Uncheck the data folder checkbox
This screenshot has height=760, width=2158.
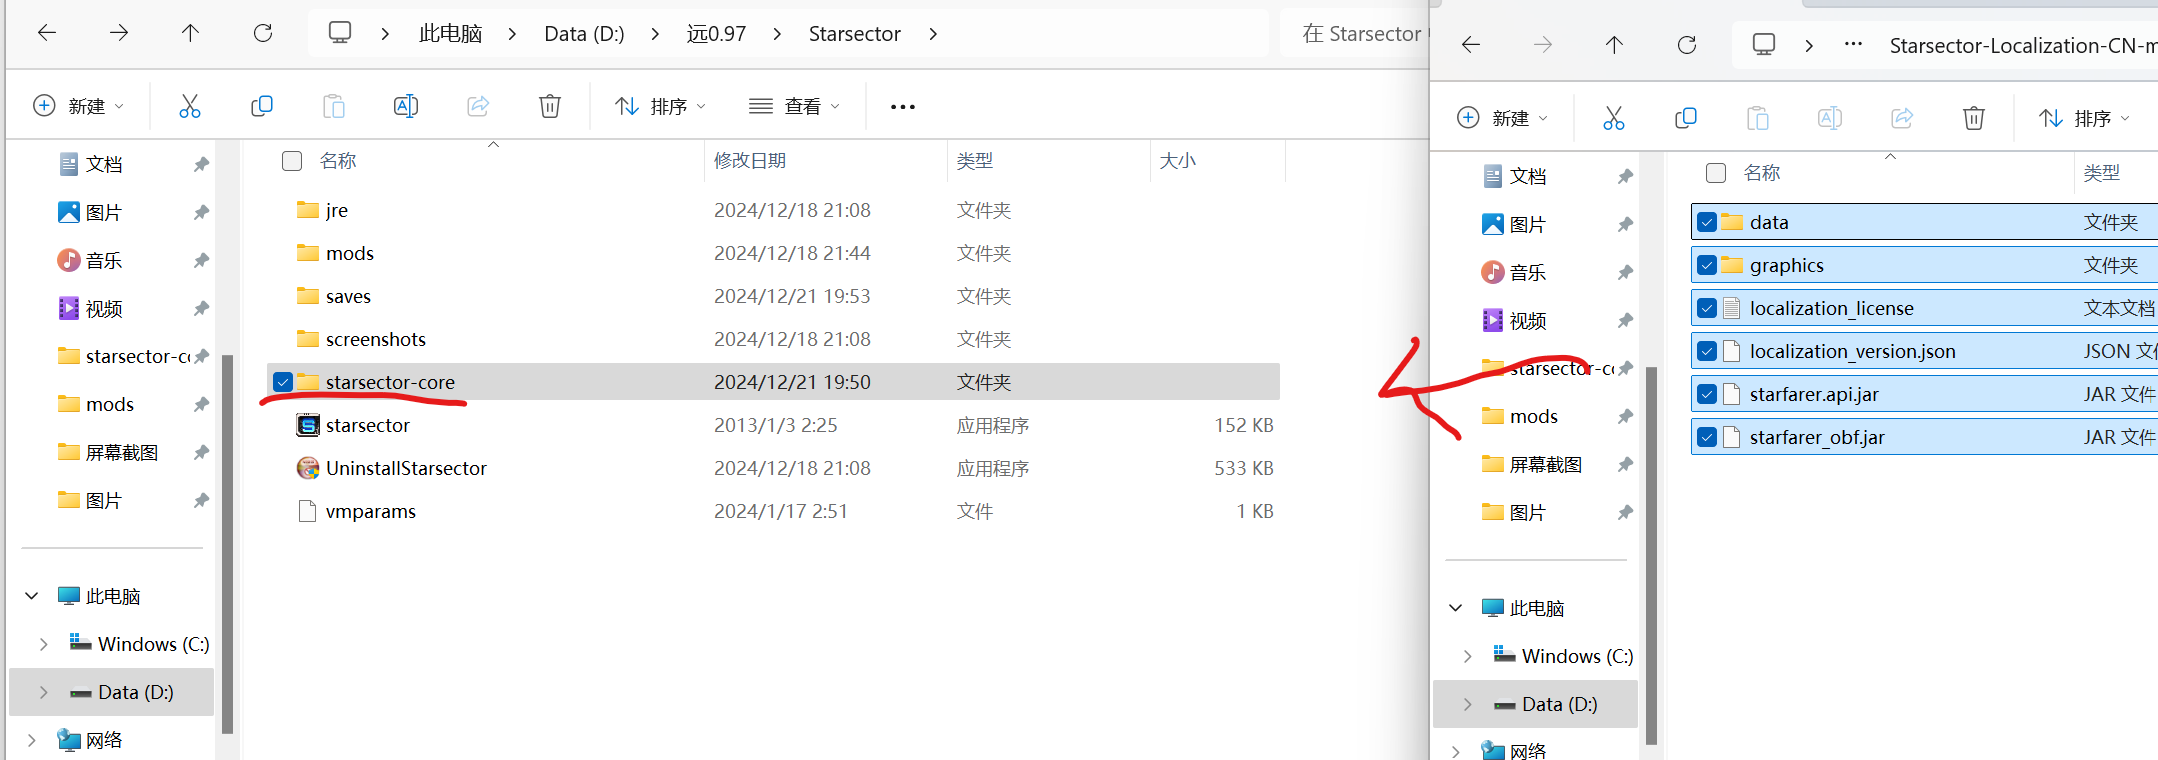click(x=1707, y=222)
